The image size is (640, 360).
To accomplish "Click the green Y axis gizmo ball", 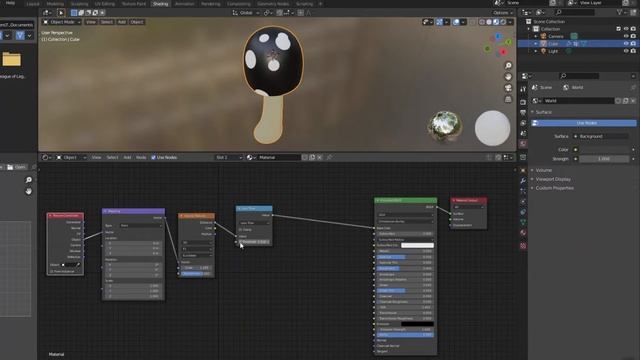I will pyautogui.click(x=508, y=42).
